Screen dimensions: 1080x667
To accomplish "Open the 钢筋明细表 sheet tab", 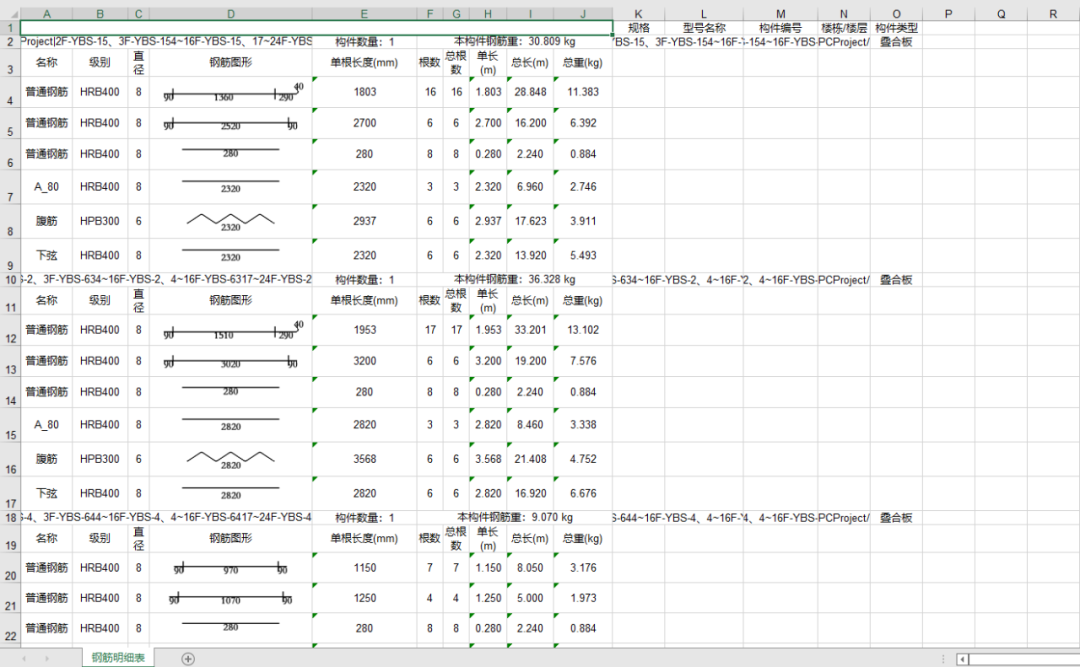I will tap(118, 658).
